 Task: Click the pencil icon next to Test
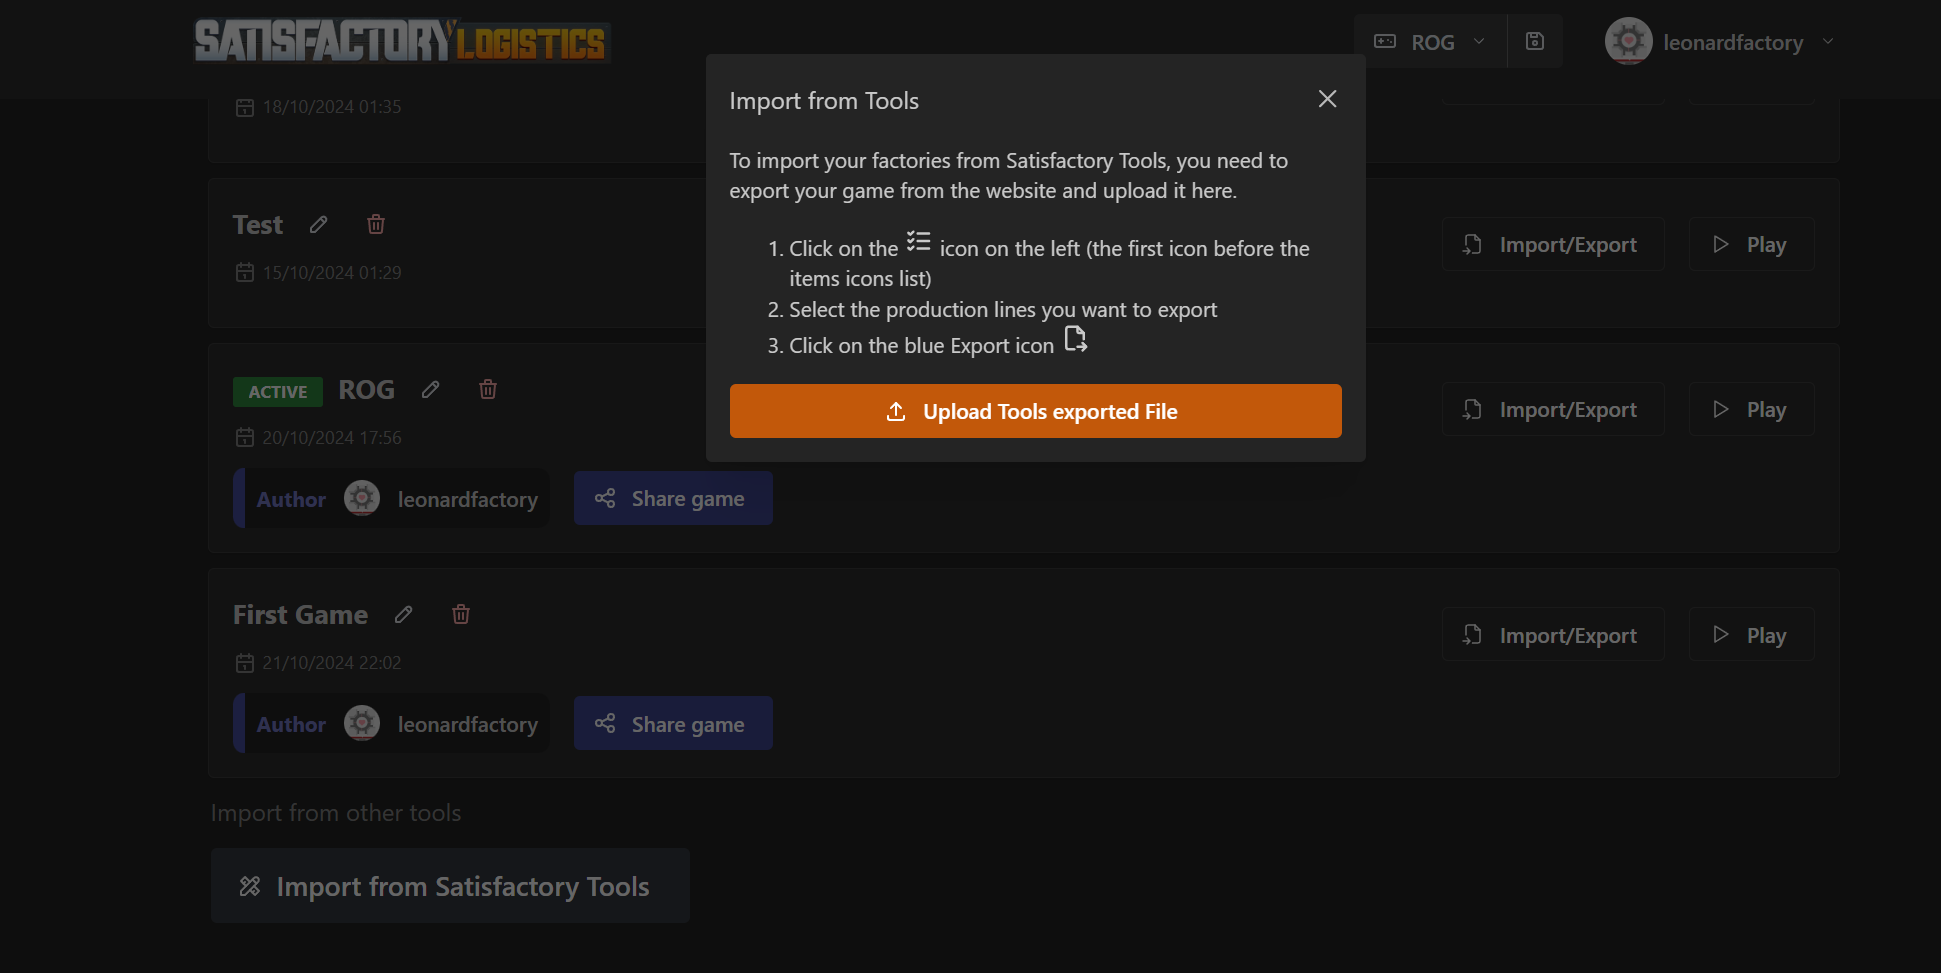[x=318, y=225]
